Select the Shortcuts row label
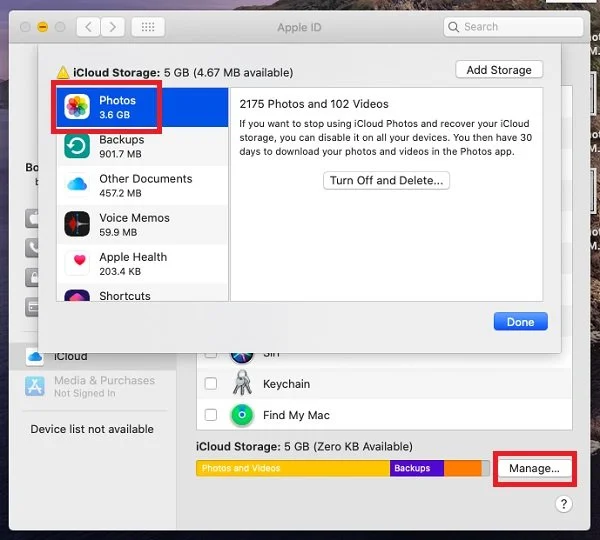600x540 pixels. click(125, 296)
